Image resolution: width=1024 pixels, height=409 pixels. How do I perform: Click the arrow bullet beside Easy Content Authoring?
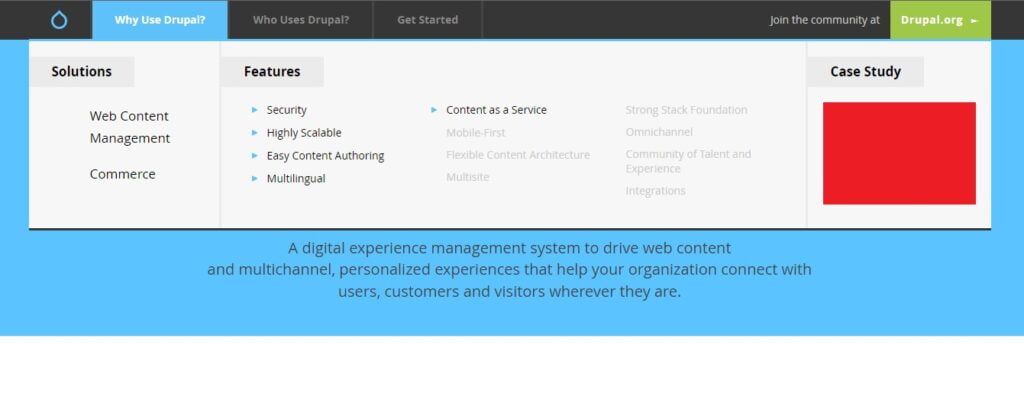[x=255, y=155]
